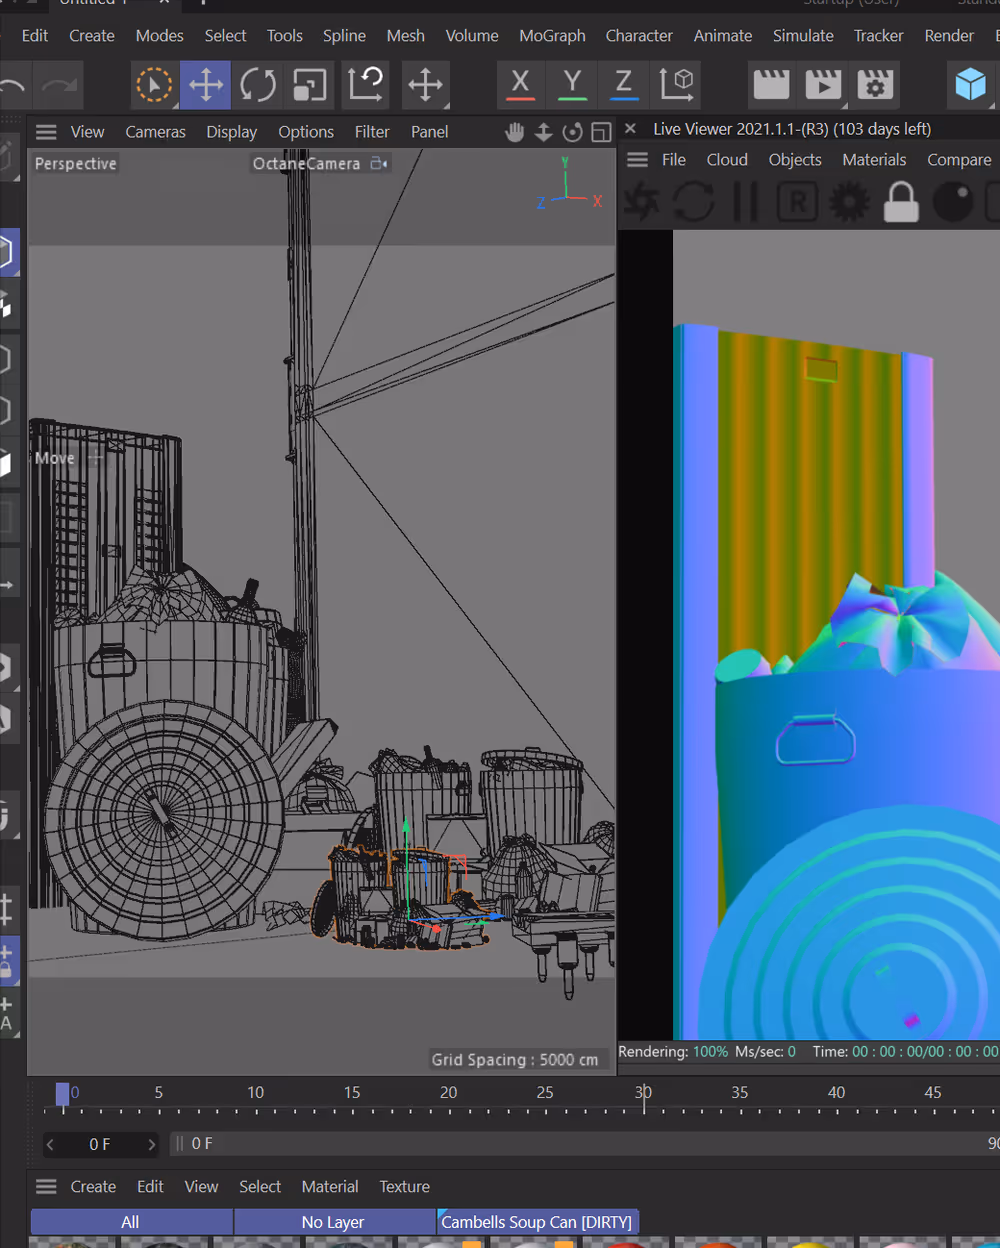Select the Cambells Soup Can [DIRTY] layer tab

[537, 1222]
